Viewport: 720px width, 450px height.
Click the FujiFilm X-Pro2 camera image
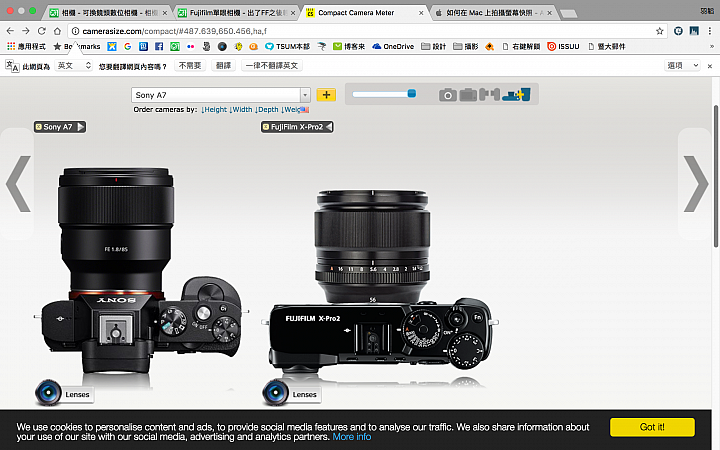coord(380,280)
